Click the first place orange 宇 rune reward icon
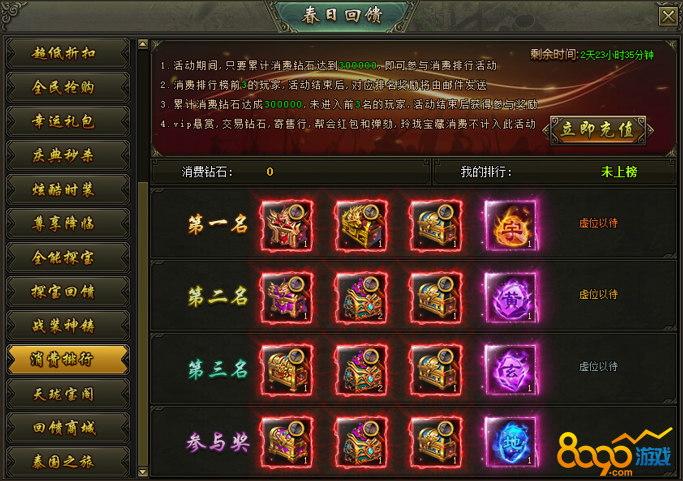 click(x=511, y=225)
